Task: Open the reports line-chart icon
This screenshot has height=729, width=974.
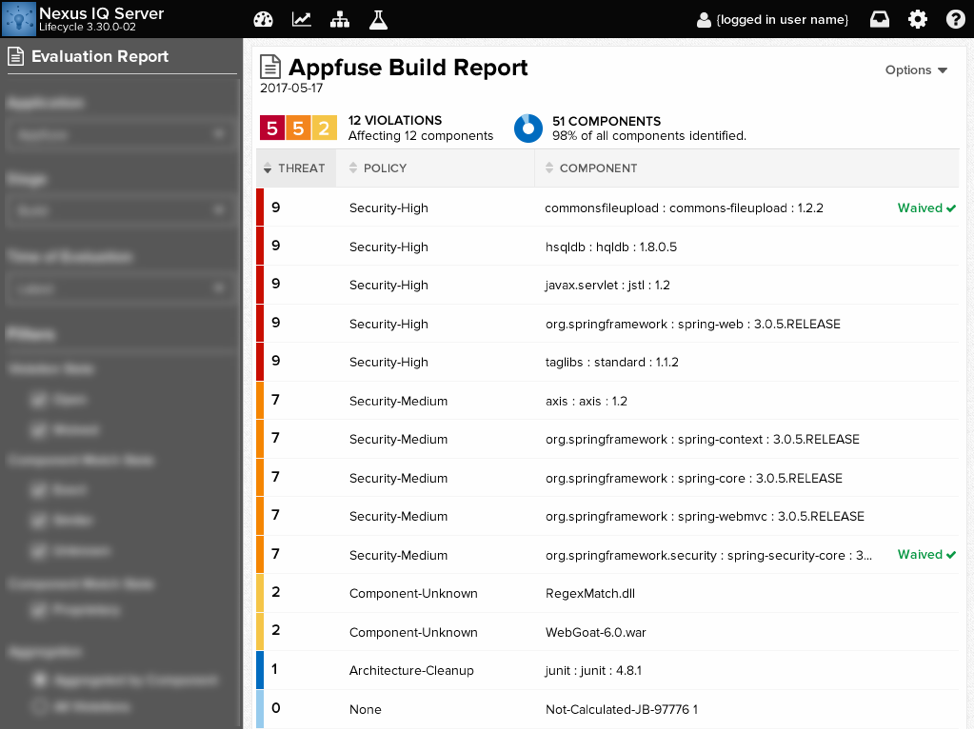Action: [x=301, y=19]
